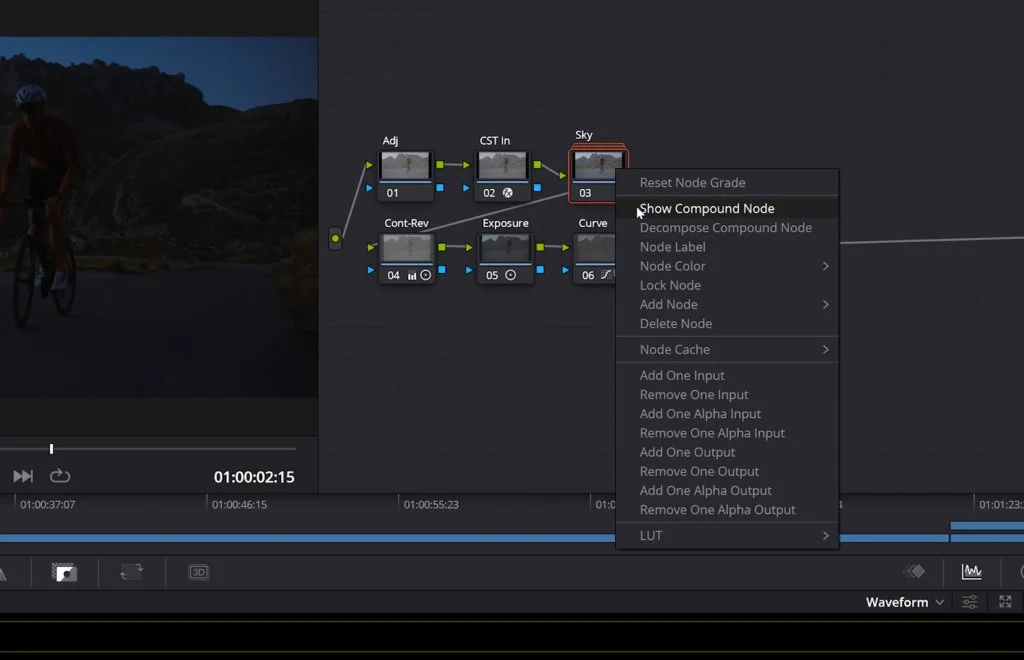The height and width of the screenshot is (660, 1024).
Task: Expand the scopes panel to full view
Action: click(x=1005, y=602)
